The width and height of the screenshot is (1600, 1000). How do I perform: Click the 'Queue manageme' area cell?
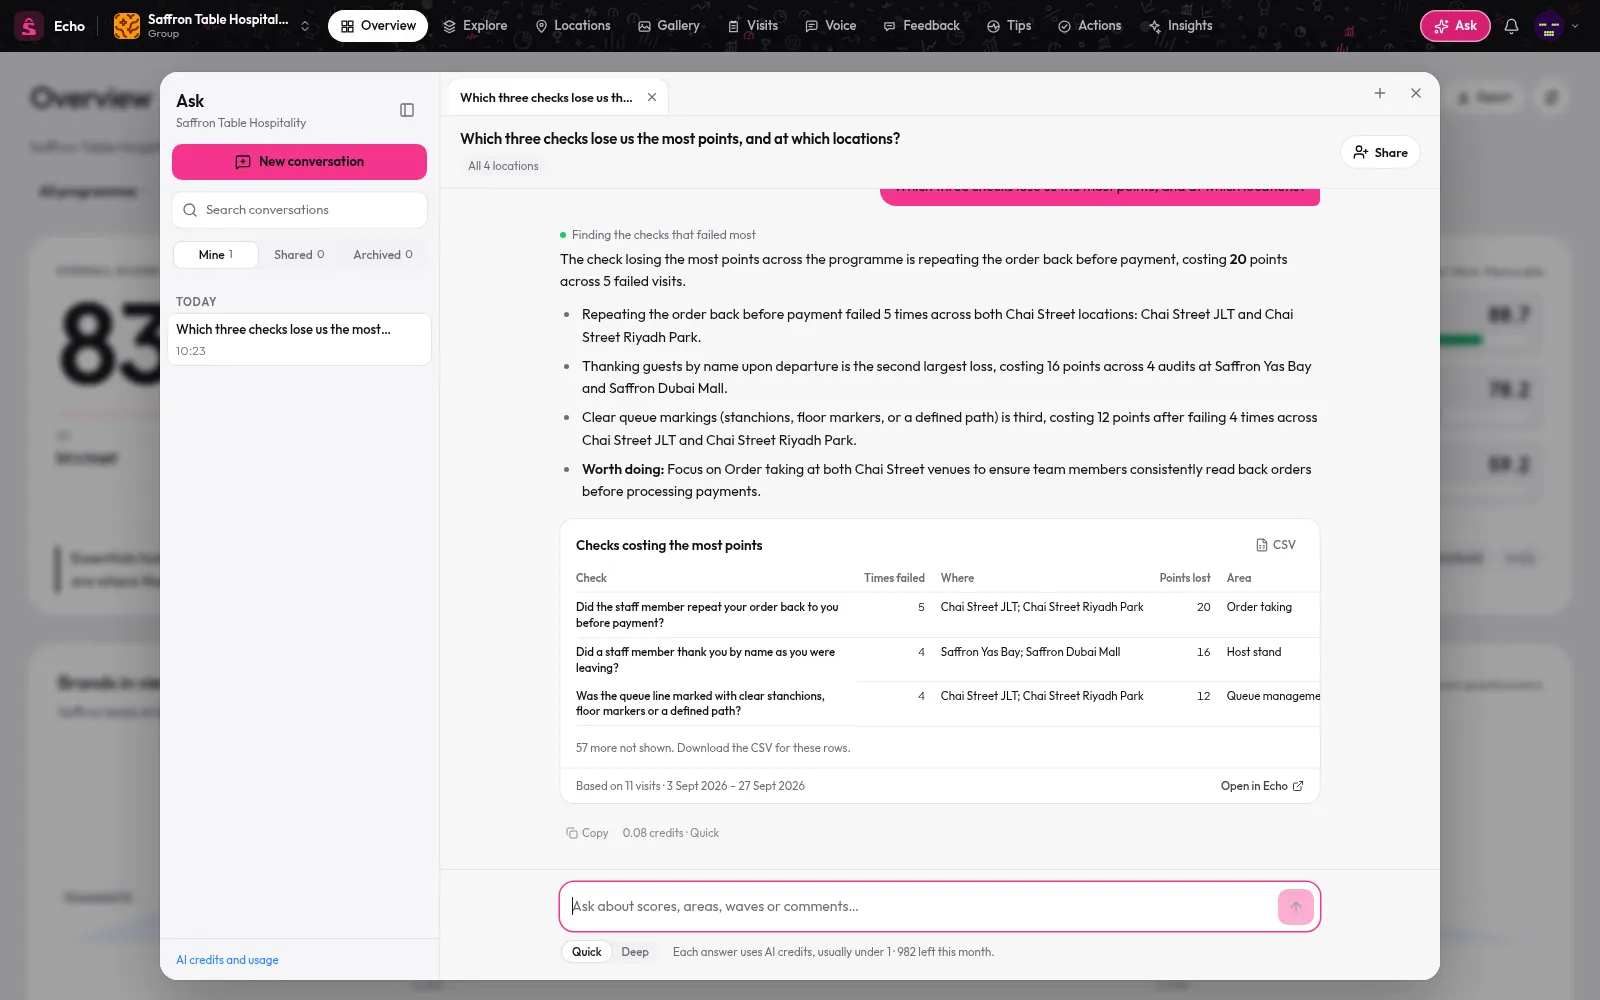1273,696
